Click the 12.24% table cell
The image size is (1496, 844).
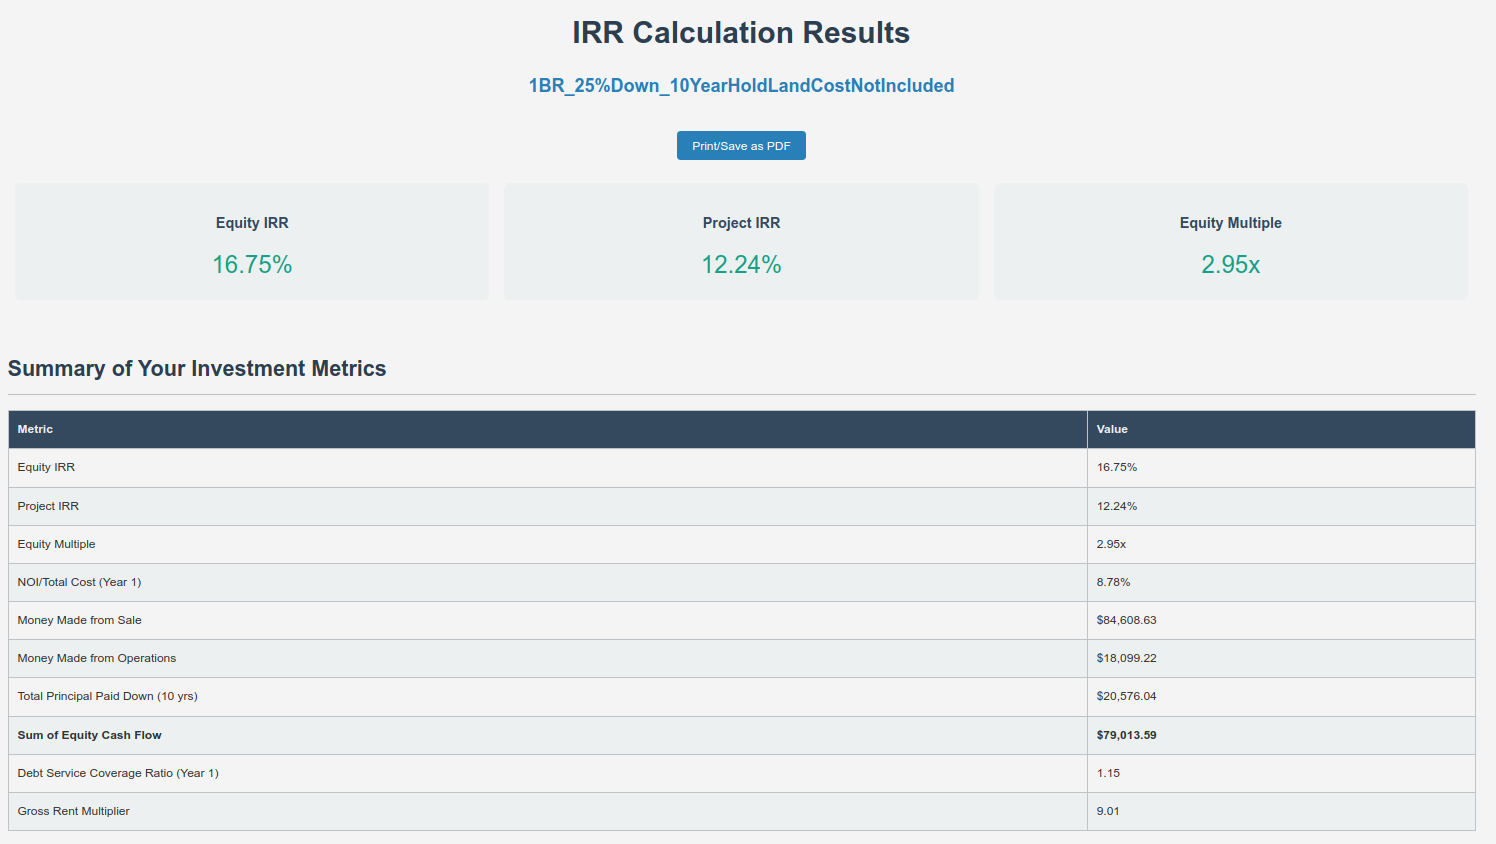(x=1281, y=506)
